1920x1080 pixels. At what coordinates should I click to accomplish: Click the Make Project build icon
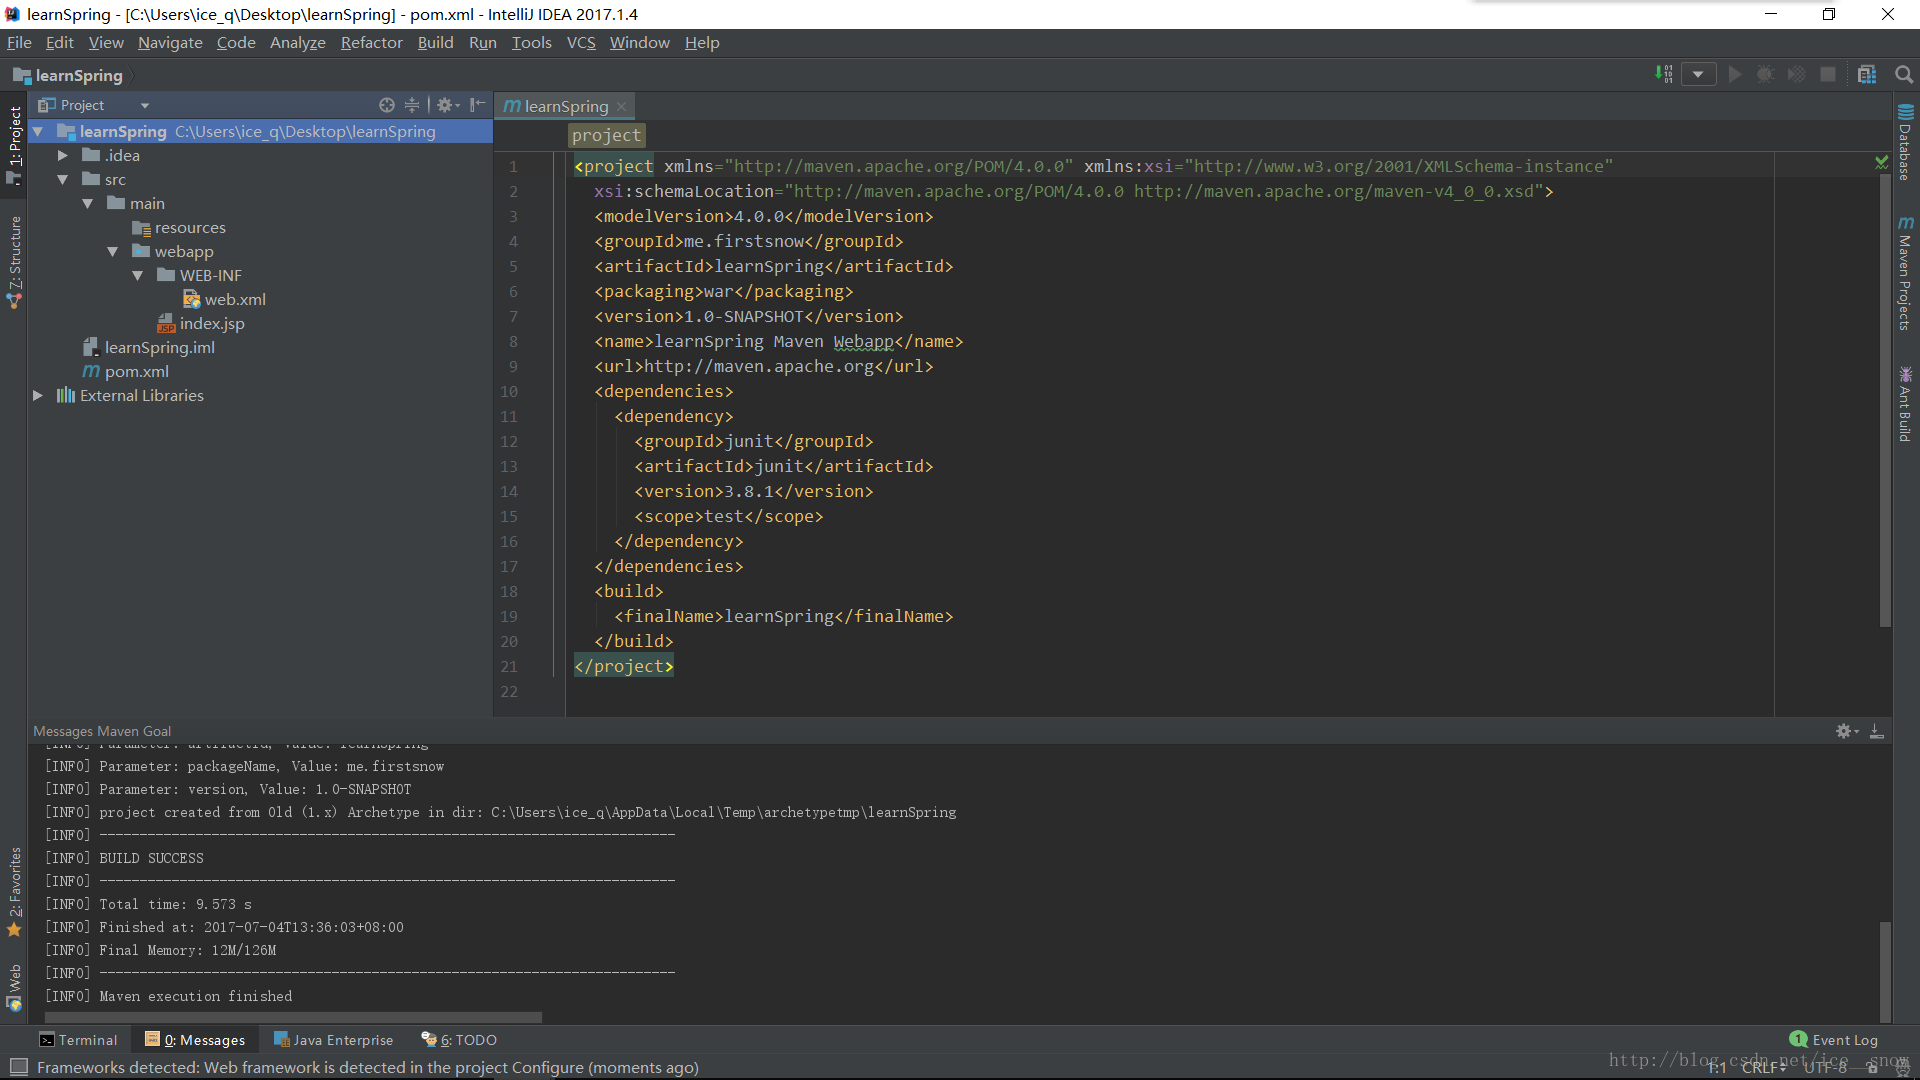(1664, 74)
